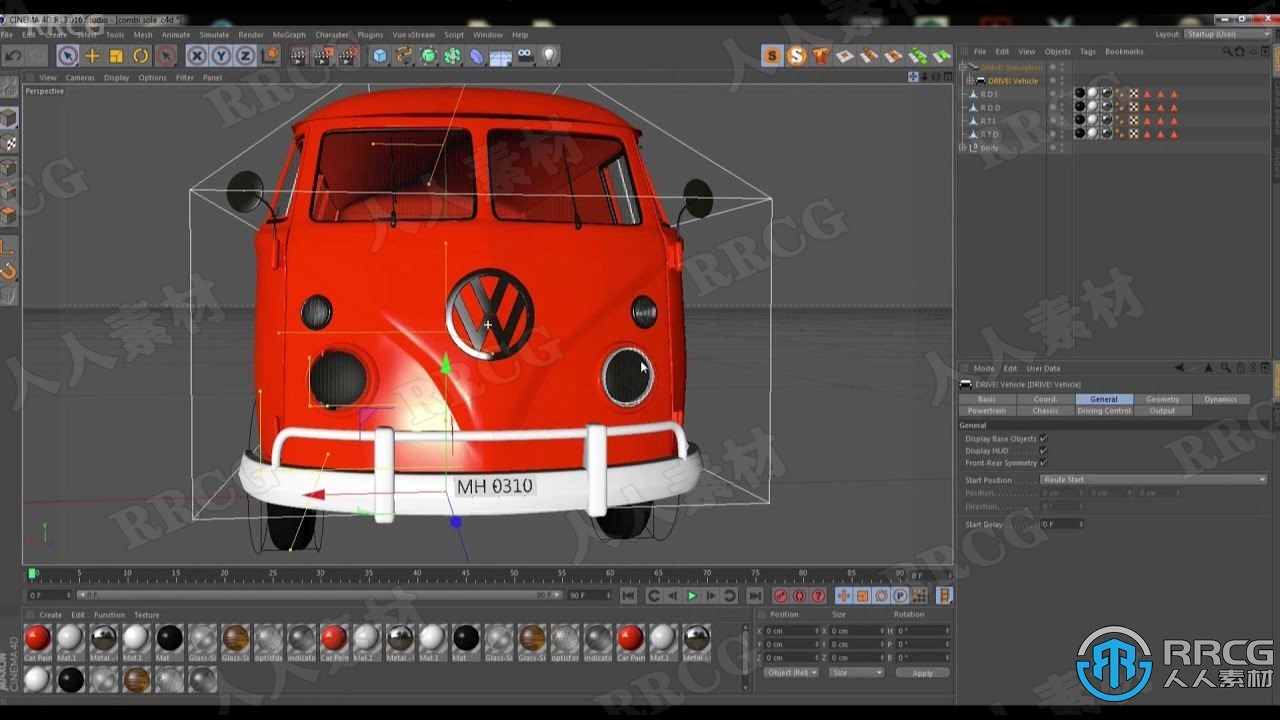
Task: Toggle X axis lock
Action: (x=197, y=56)
